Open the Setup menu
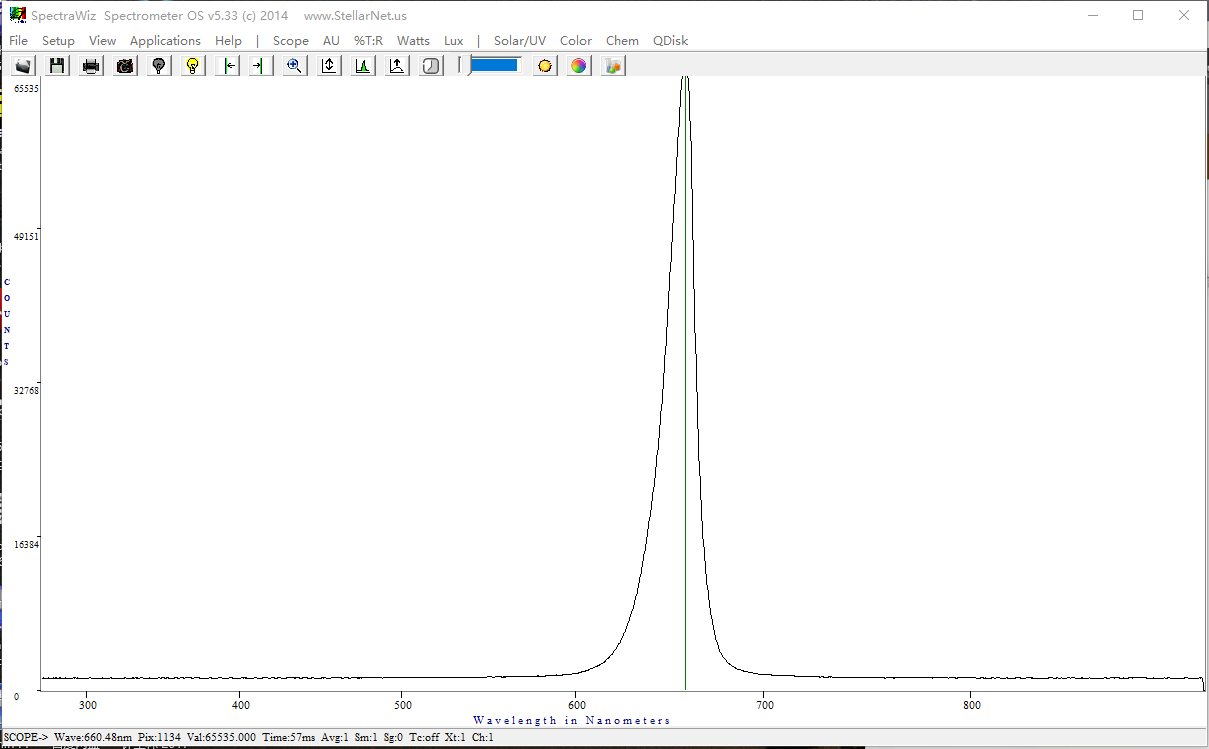This screenshot has height=749, width=1209. point(58,41)
